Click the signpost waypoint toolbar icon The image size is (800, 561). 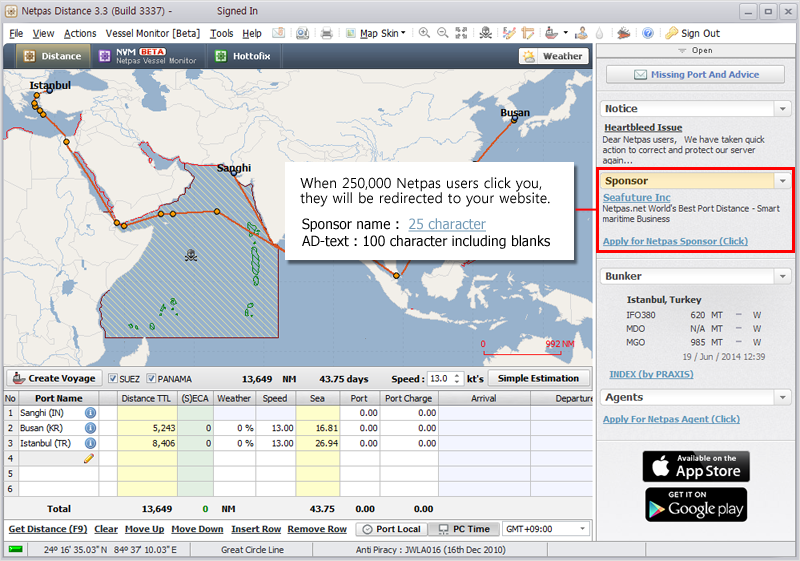[528, 33]
